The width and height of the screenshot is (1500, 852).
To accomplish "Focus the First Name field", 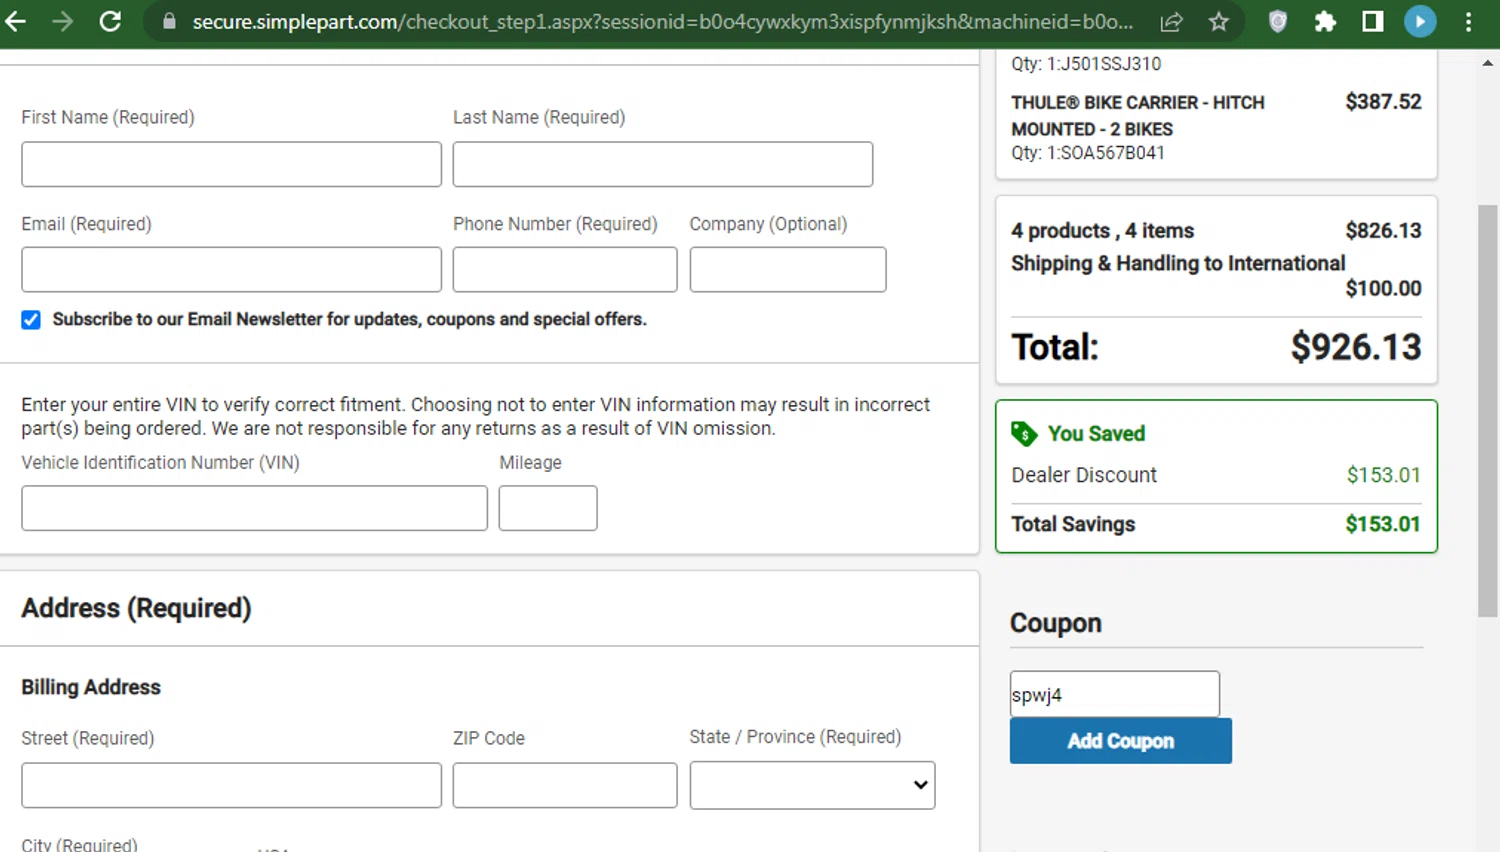I will 231,164.
